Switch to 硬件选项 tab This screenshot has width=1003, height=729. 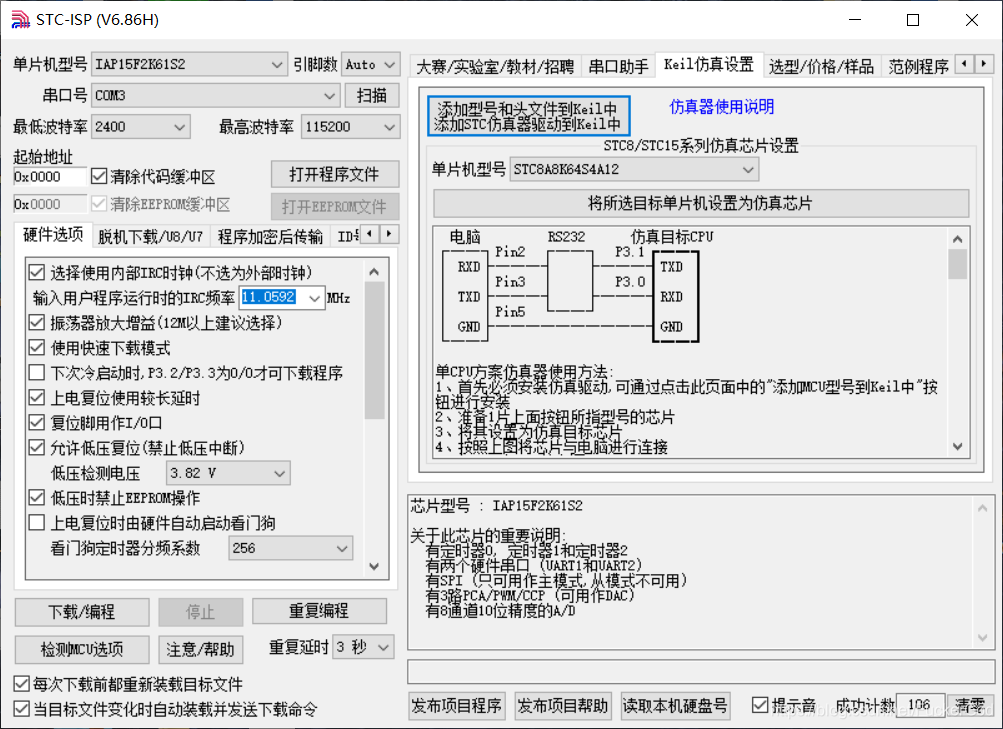[53, 235]
